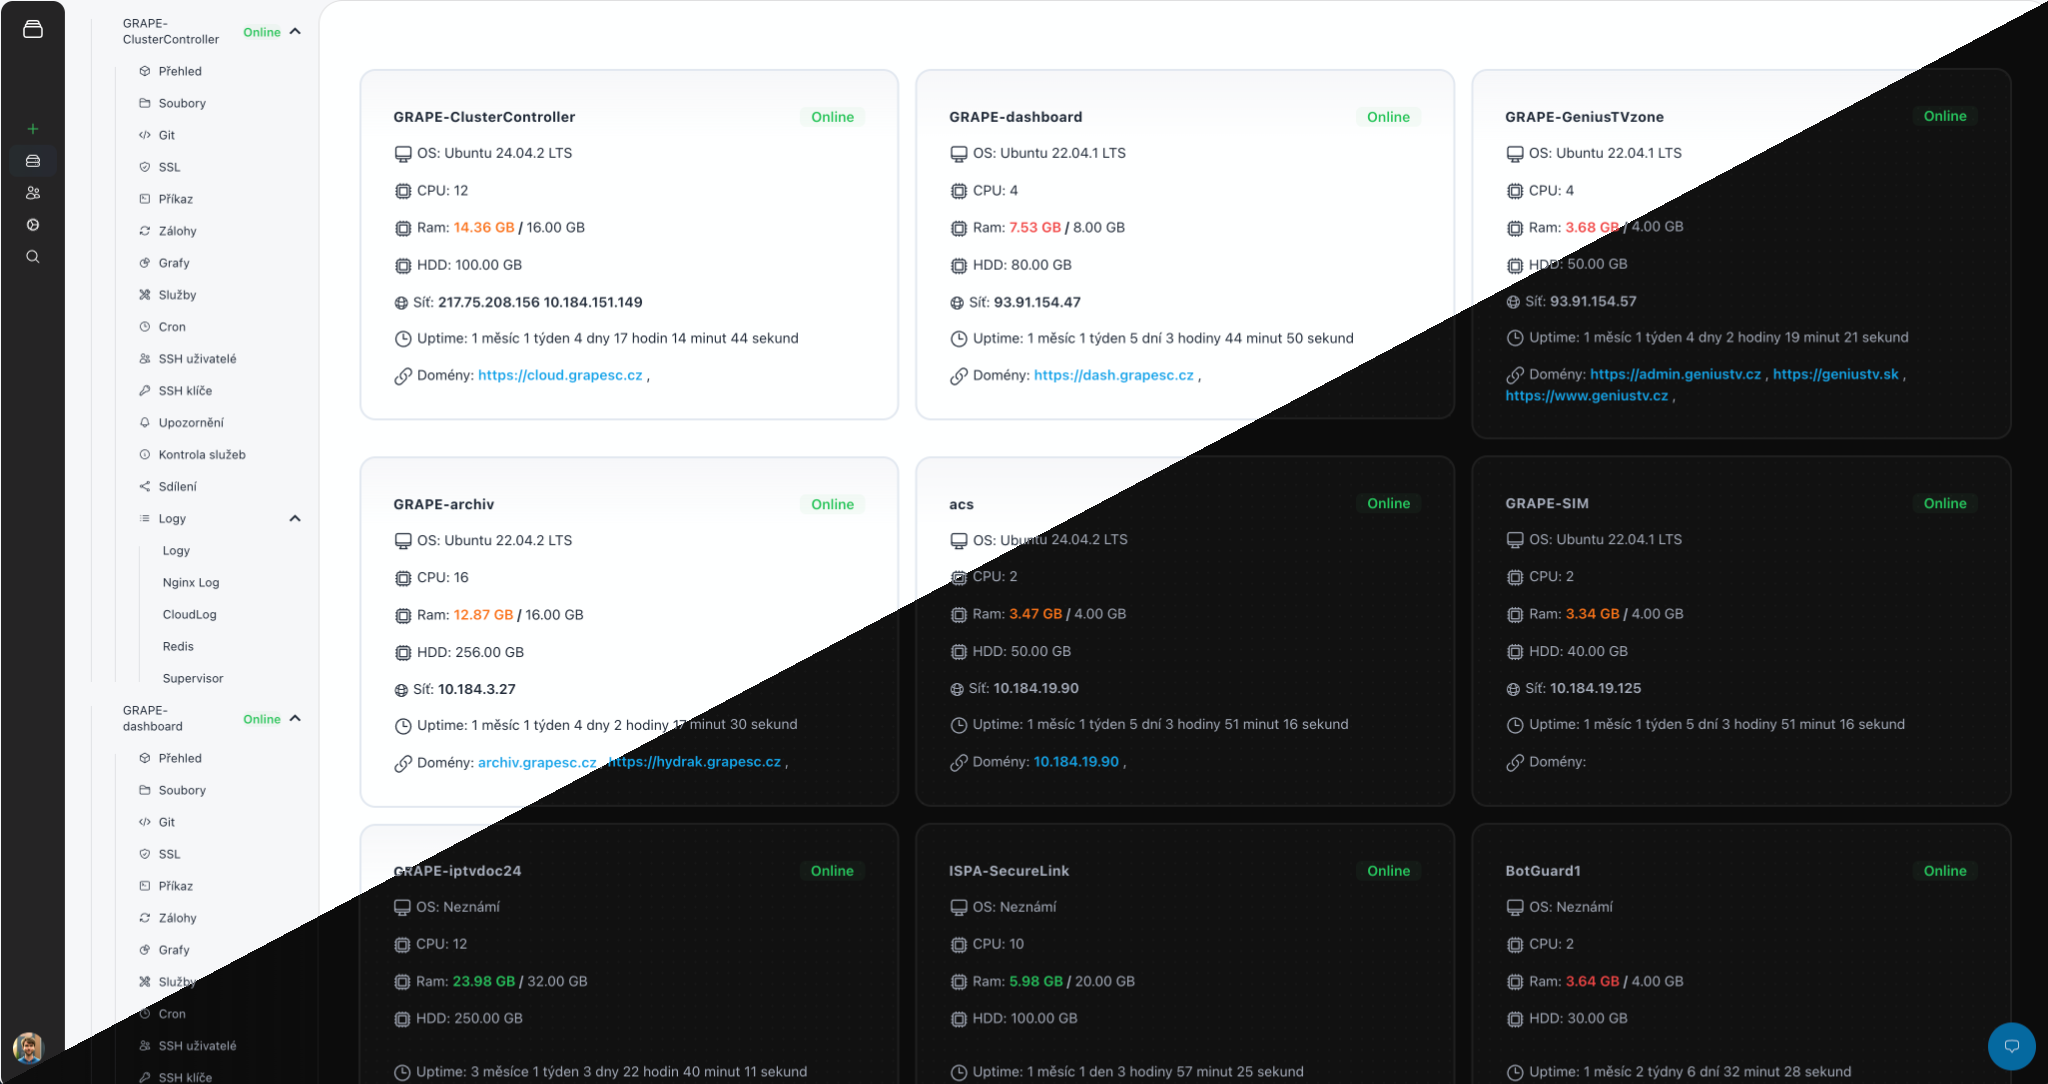Open the https://dash.grapesc.cz domain link
Screen dimensions: 2048x1084
(1113, 376)
